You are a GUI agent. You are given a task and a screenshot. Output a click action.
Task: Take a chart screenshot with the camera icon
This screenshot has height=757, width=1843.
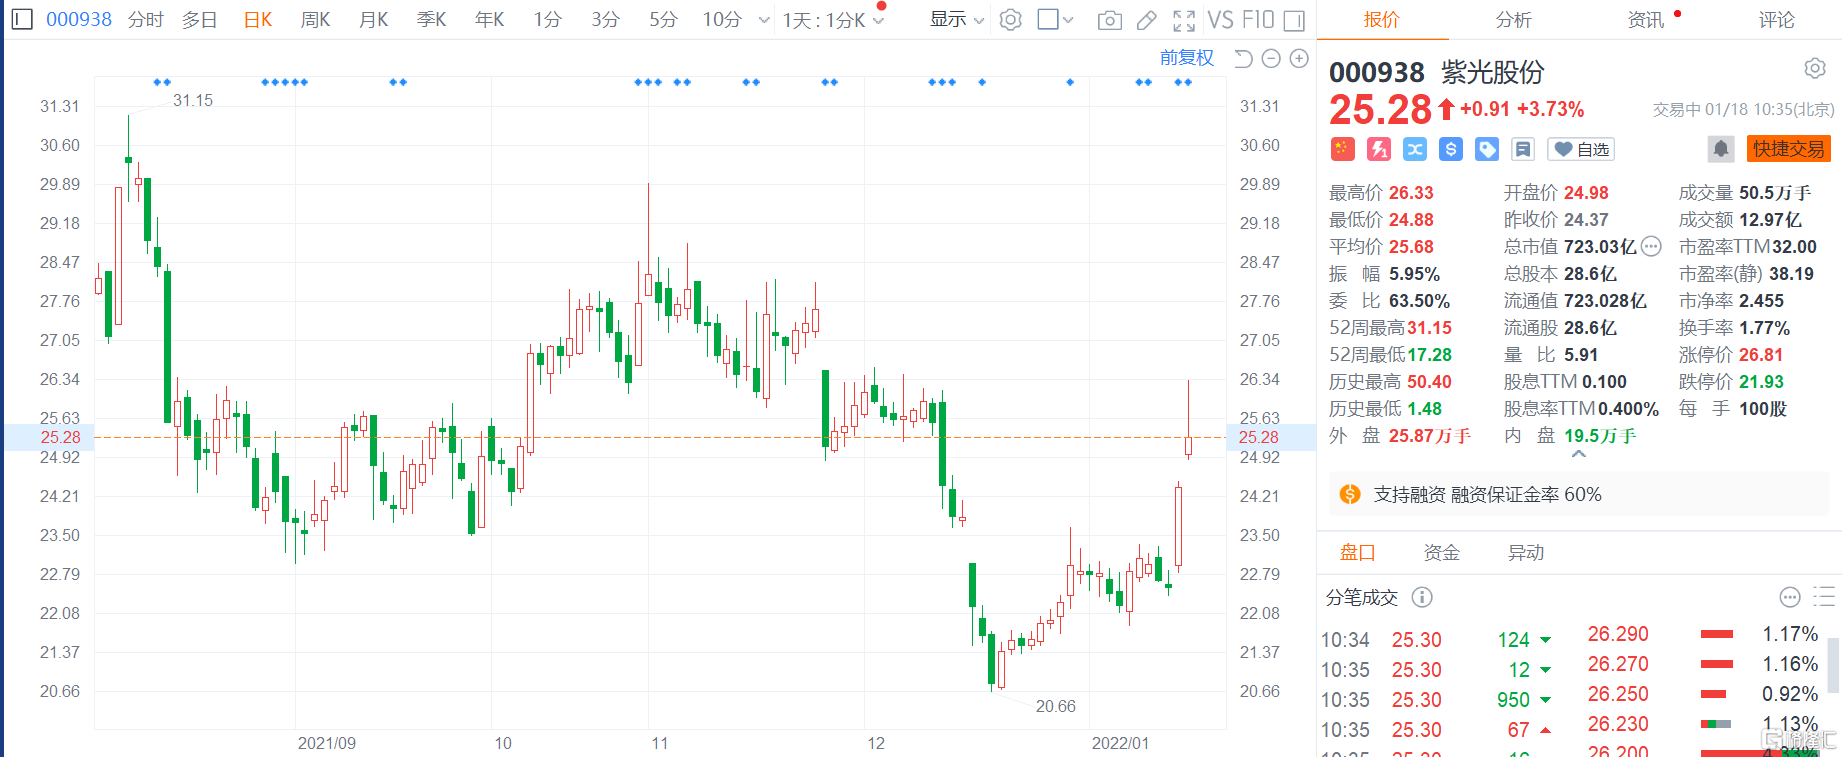pyautogui.click(x=1109, y=20)
